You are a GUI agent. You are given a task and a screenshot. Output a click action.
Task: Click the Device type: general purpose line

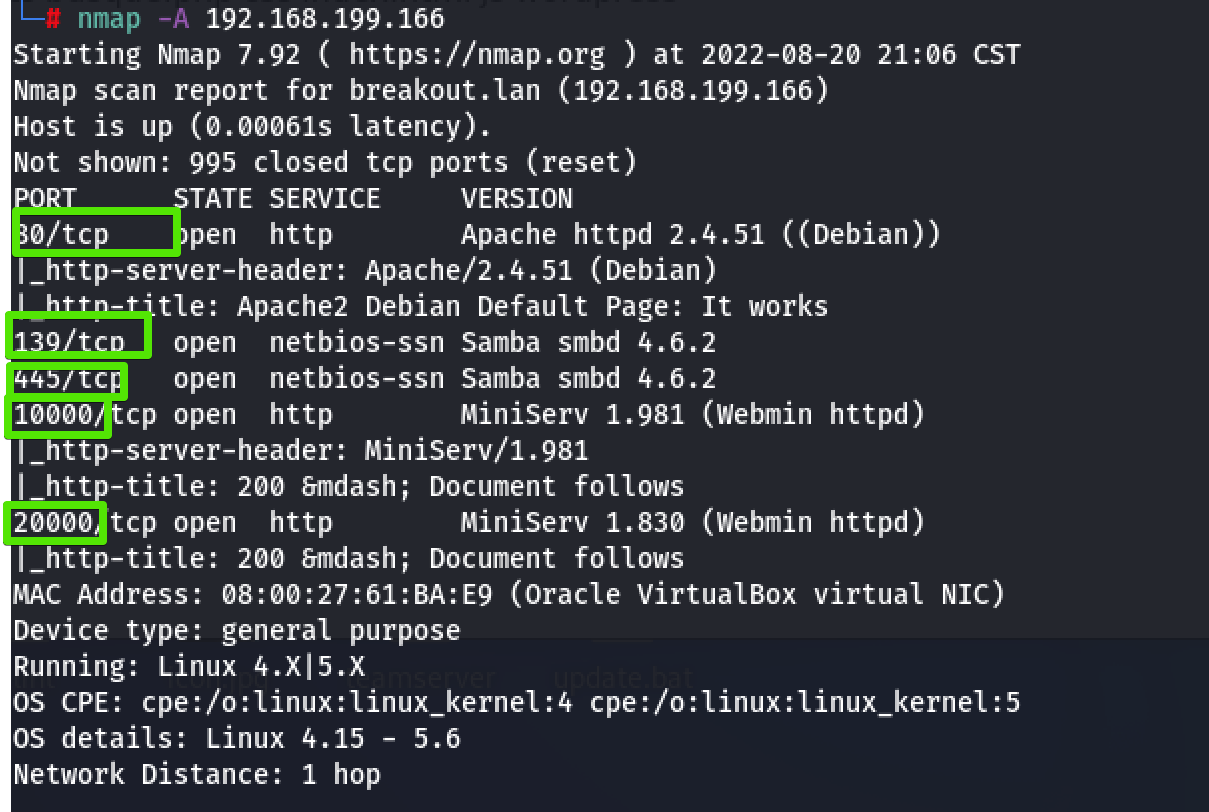click(x=236, y=631)
